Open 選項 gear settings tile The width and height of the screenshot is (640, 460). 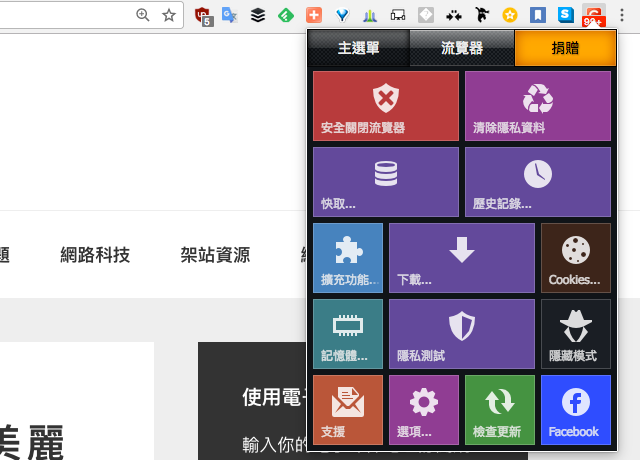pos(423,410)
